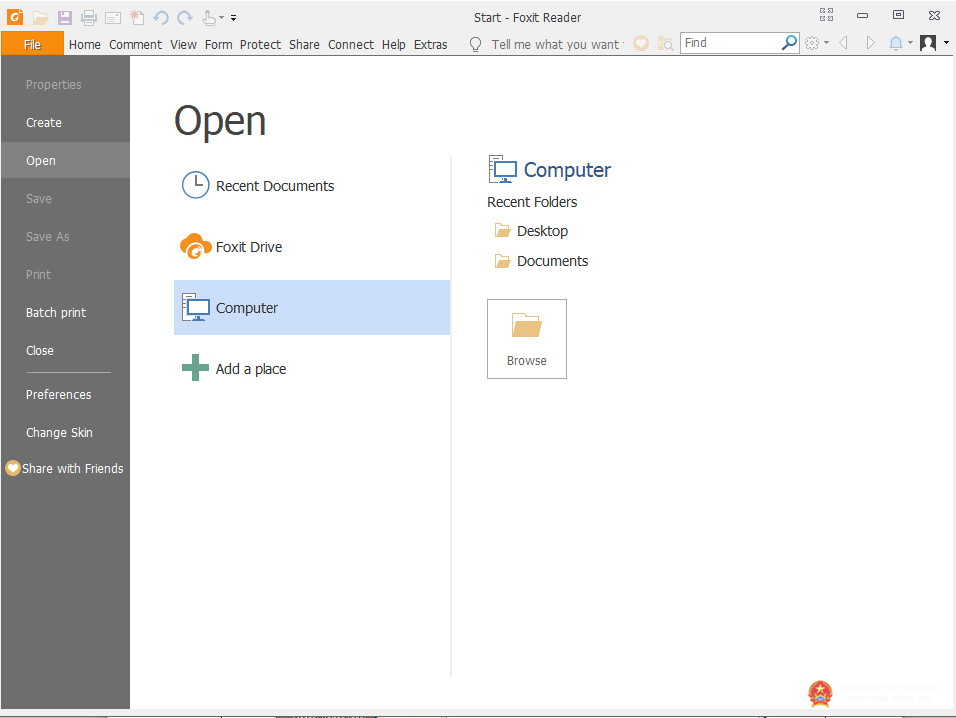The width and height of the screenshot is (956, 718).
Task: Click the Print quick-access icon
Action: click(89, 18)
